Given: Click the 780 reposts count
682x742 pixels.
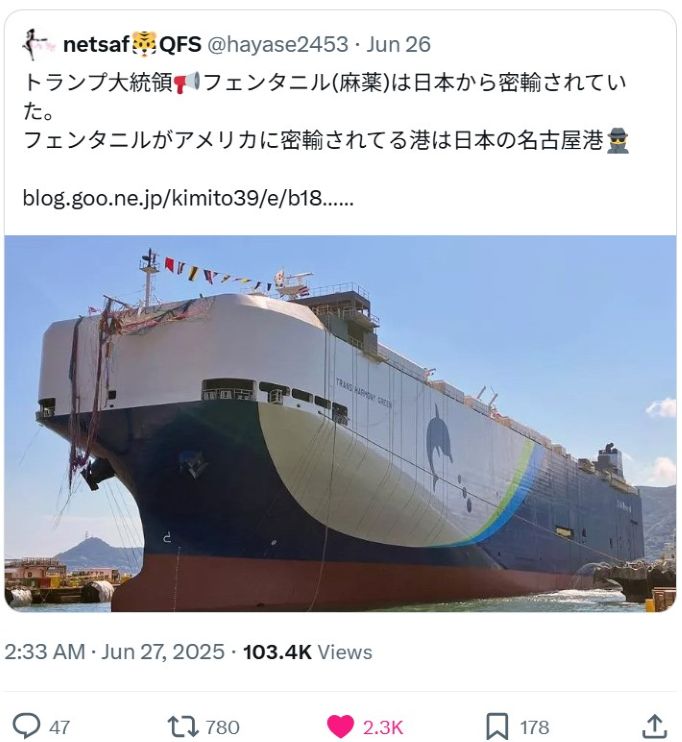Looking at the screenshot, I should point(222,727).
